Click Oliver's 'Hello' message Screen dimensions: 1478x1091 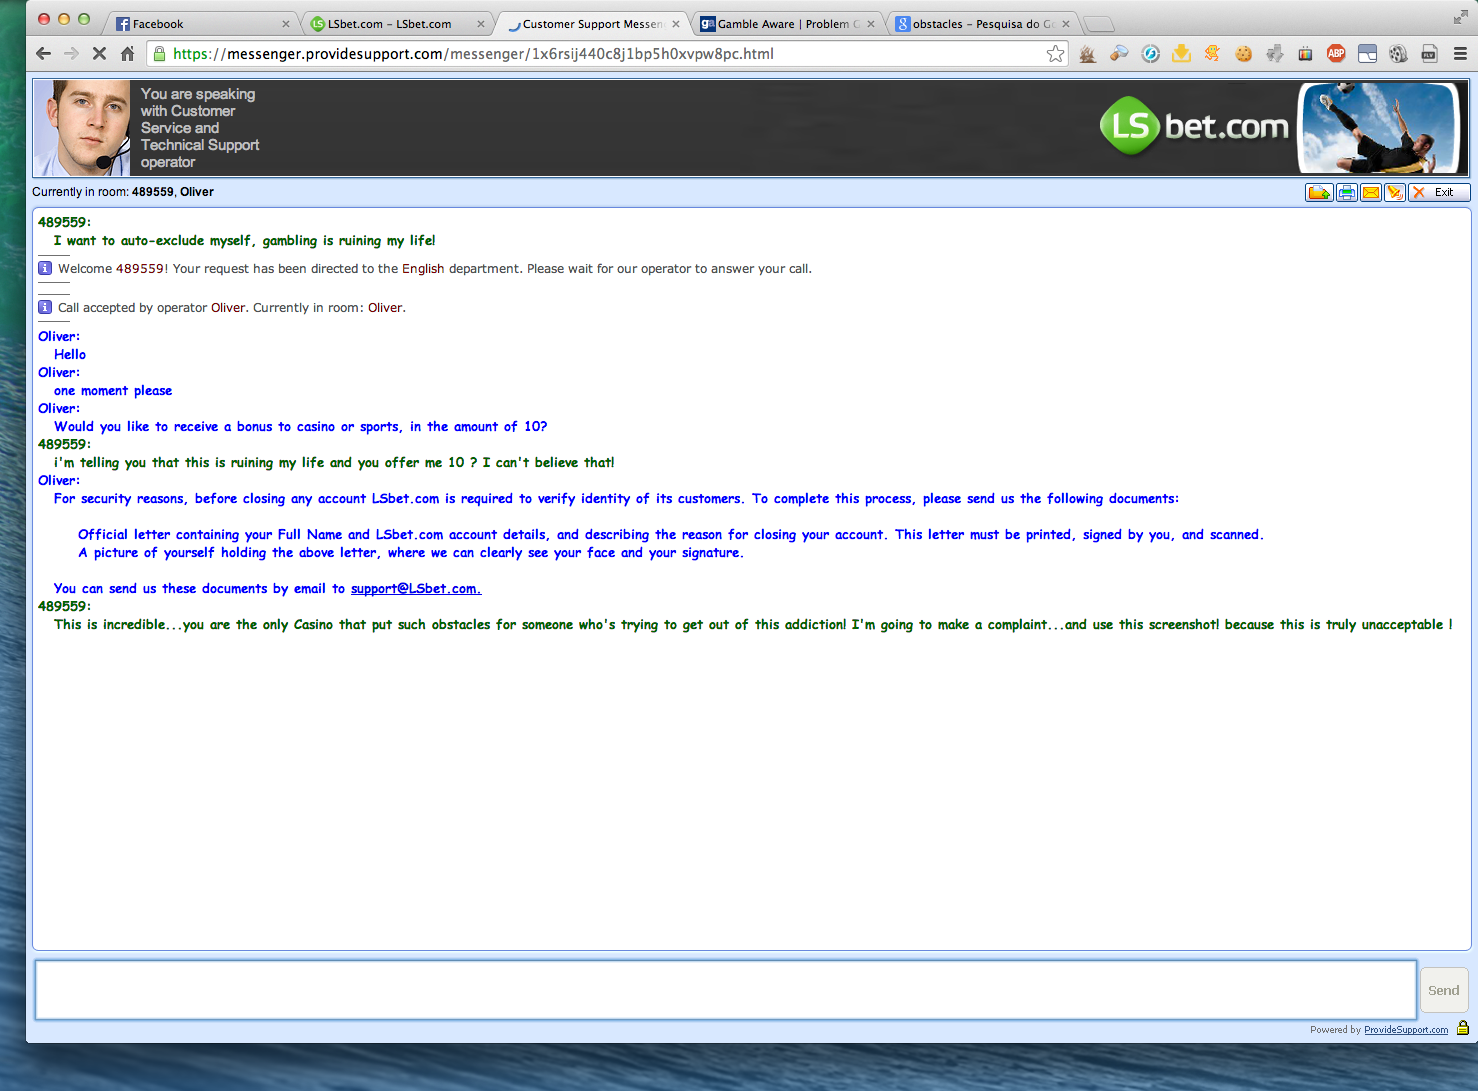(x=70, y=355)
